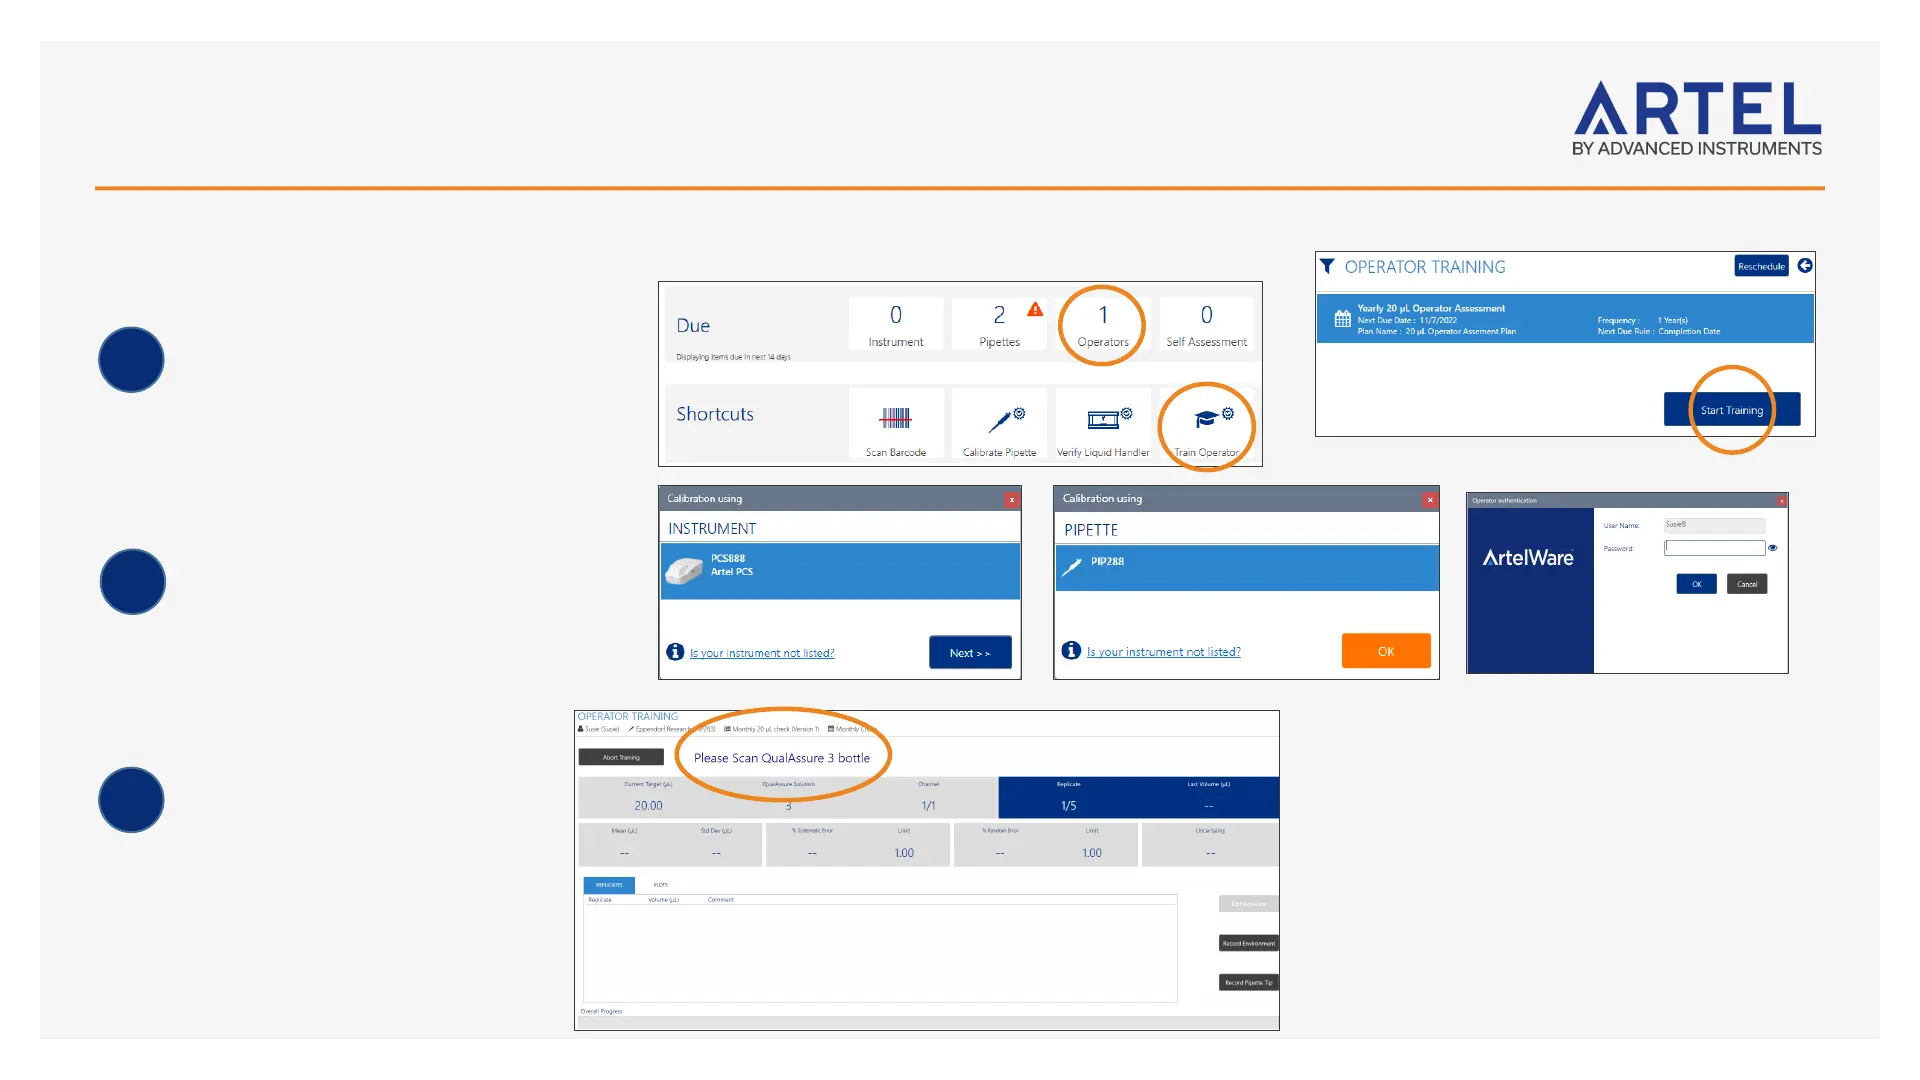Click the Volume (µL) column header

coord(664,900)
